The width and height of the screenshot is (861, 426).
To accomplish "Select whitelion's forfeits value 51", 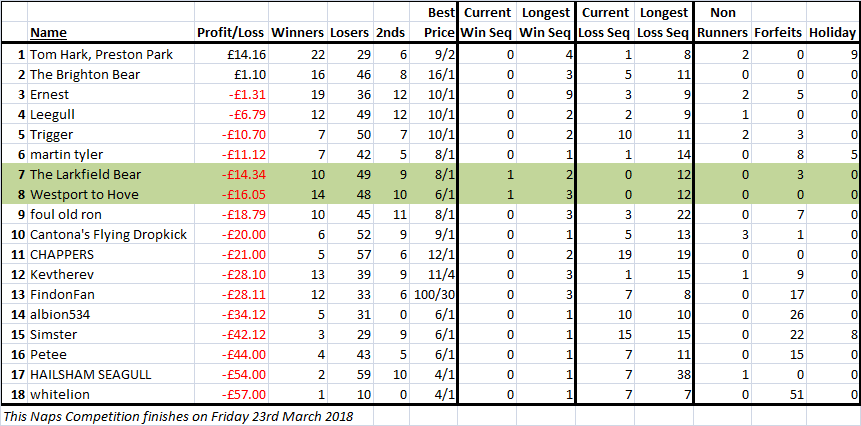I will point(779,395).
